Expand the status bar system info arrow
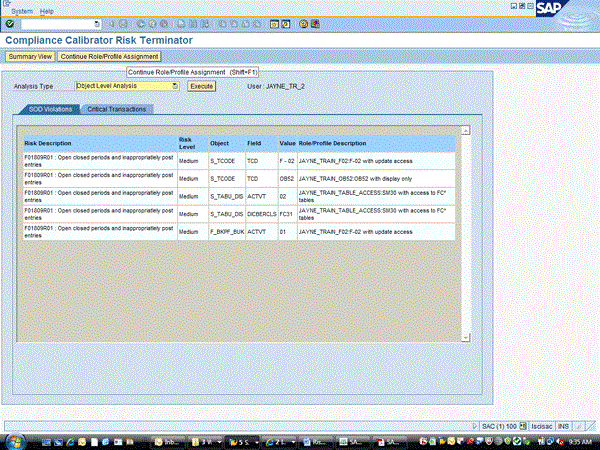Screen dimensions: 600x450 pos(474,426)
